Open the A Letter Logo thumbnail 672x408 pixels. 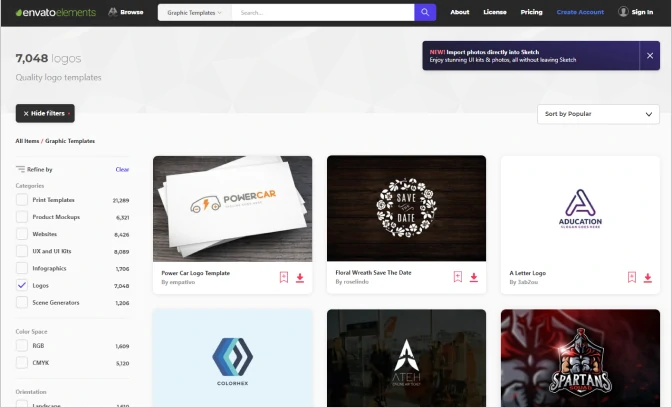tap(580, 209)
